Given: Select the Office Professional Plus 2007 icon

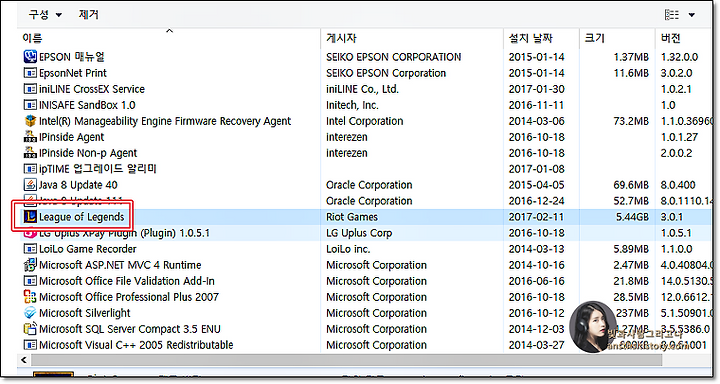Looking at the screenshot, I should tap(30, 297).
